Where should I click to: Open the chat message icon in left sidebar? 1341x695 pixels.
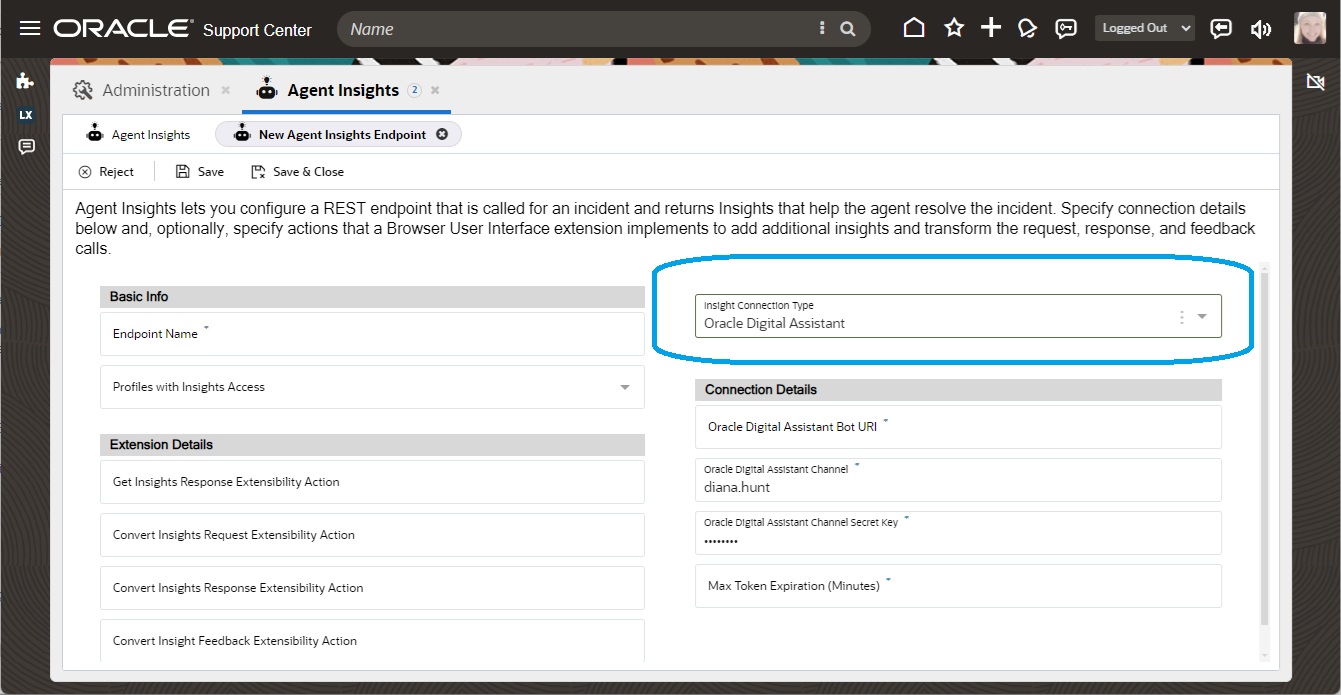pos(26,147)
